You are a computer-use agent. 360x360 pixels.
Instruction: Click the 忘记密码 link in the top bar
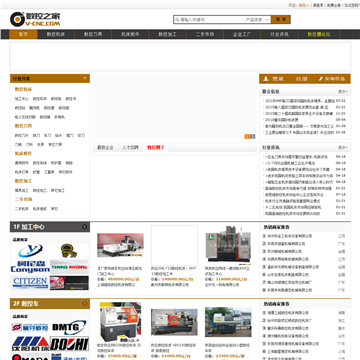pos(352,5)
